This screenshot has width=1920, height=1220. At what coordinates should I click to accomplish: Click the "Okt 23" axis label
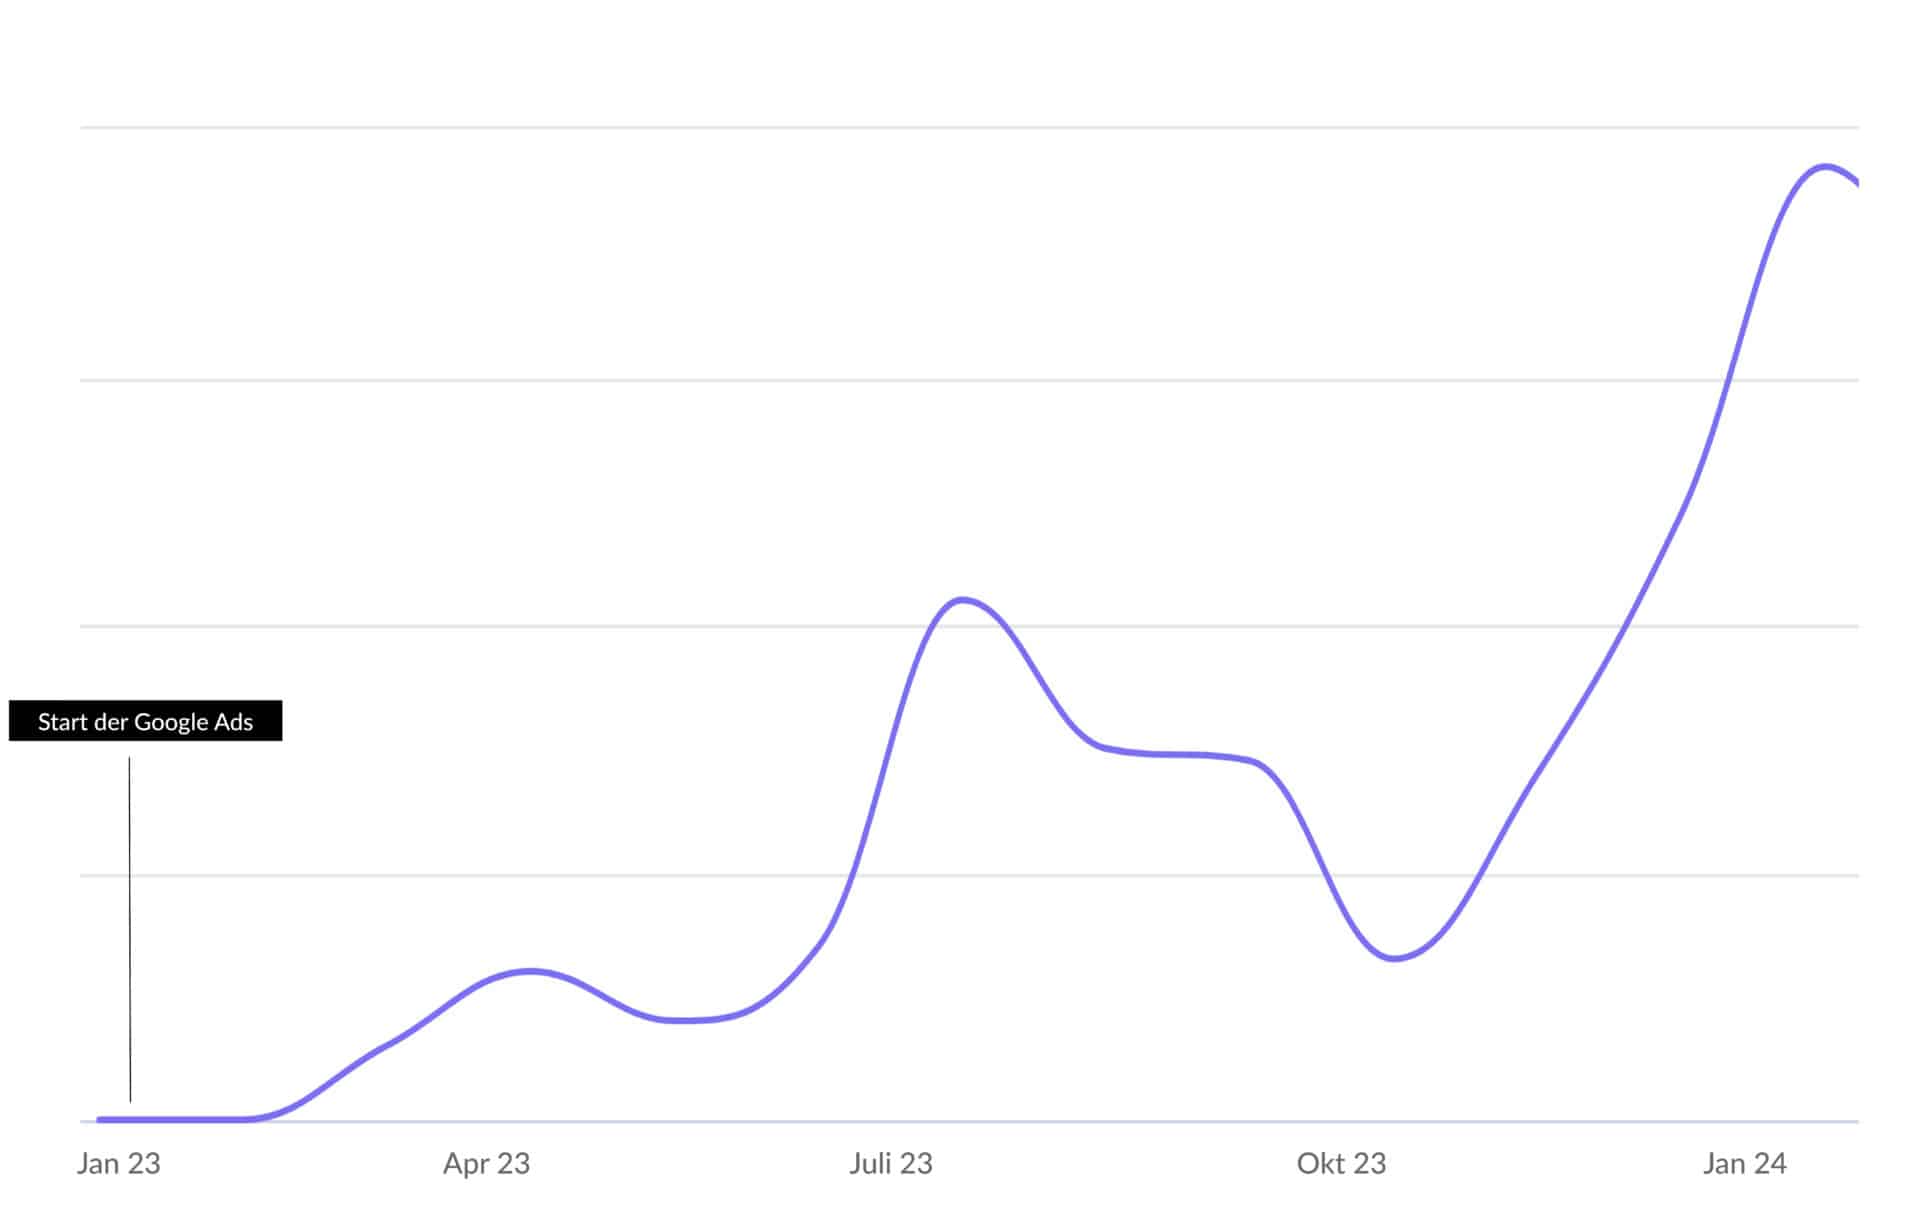tap(1341, 1163)
